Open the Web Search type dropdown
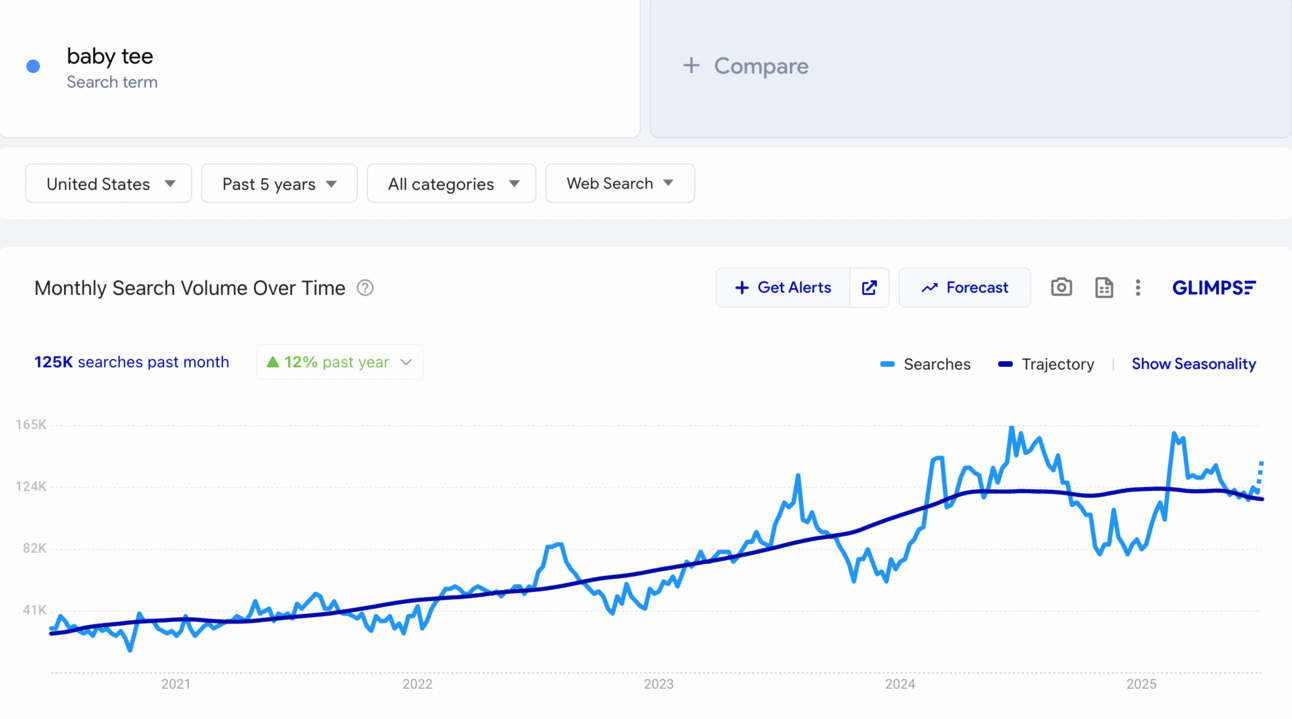The width and height of the screenshot is (1292, 719). point(620,184)
